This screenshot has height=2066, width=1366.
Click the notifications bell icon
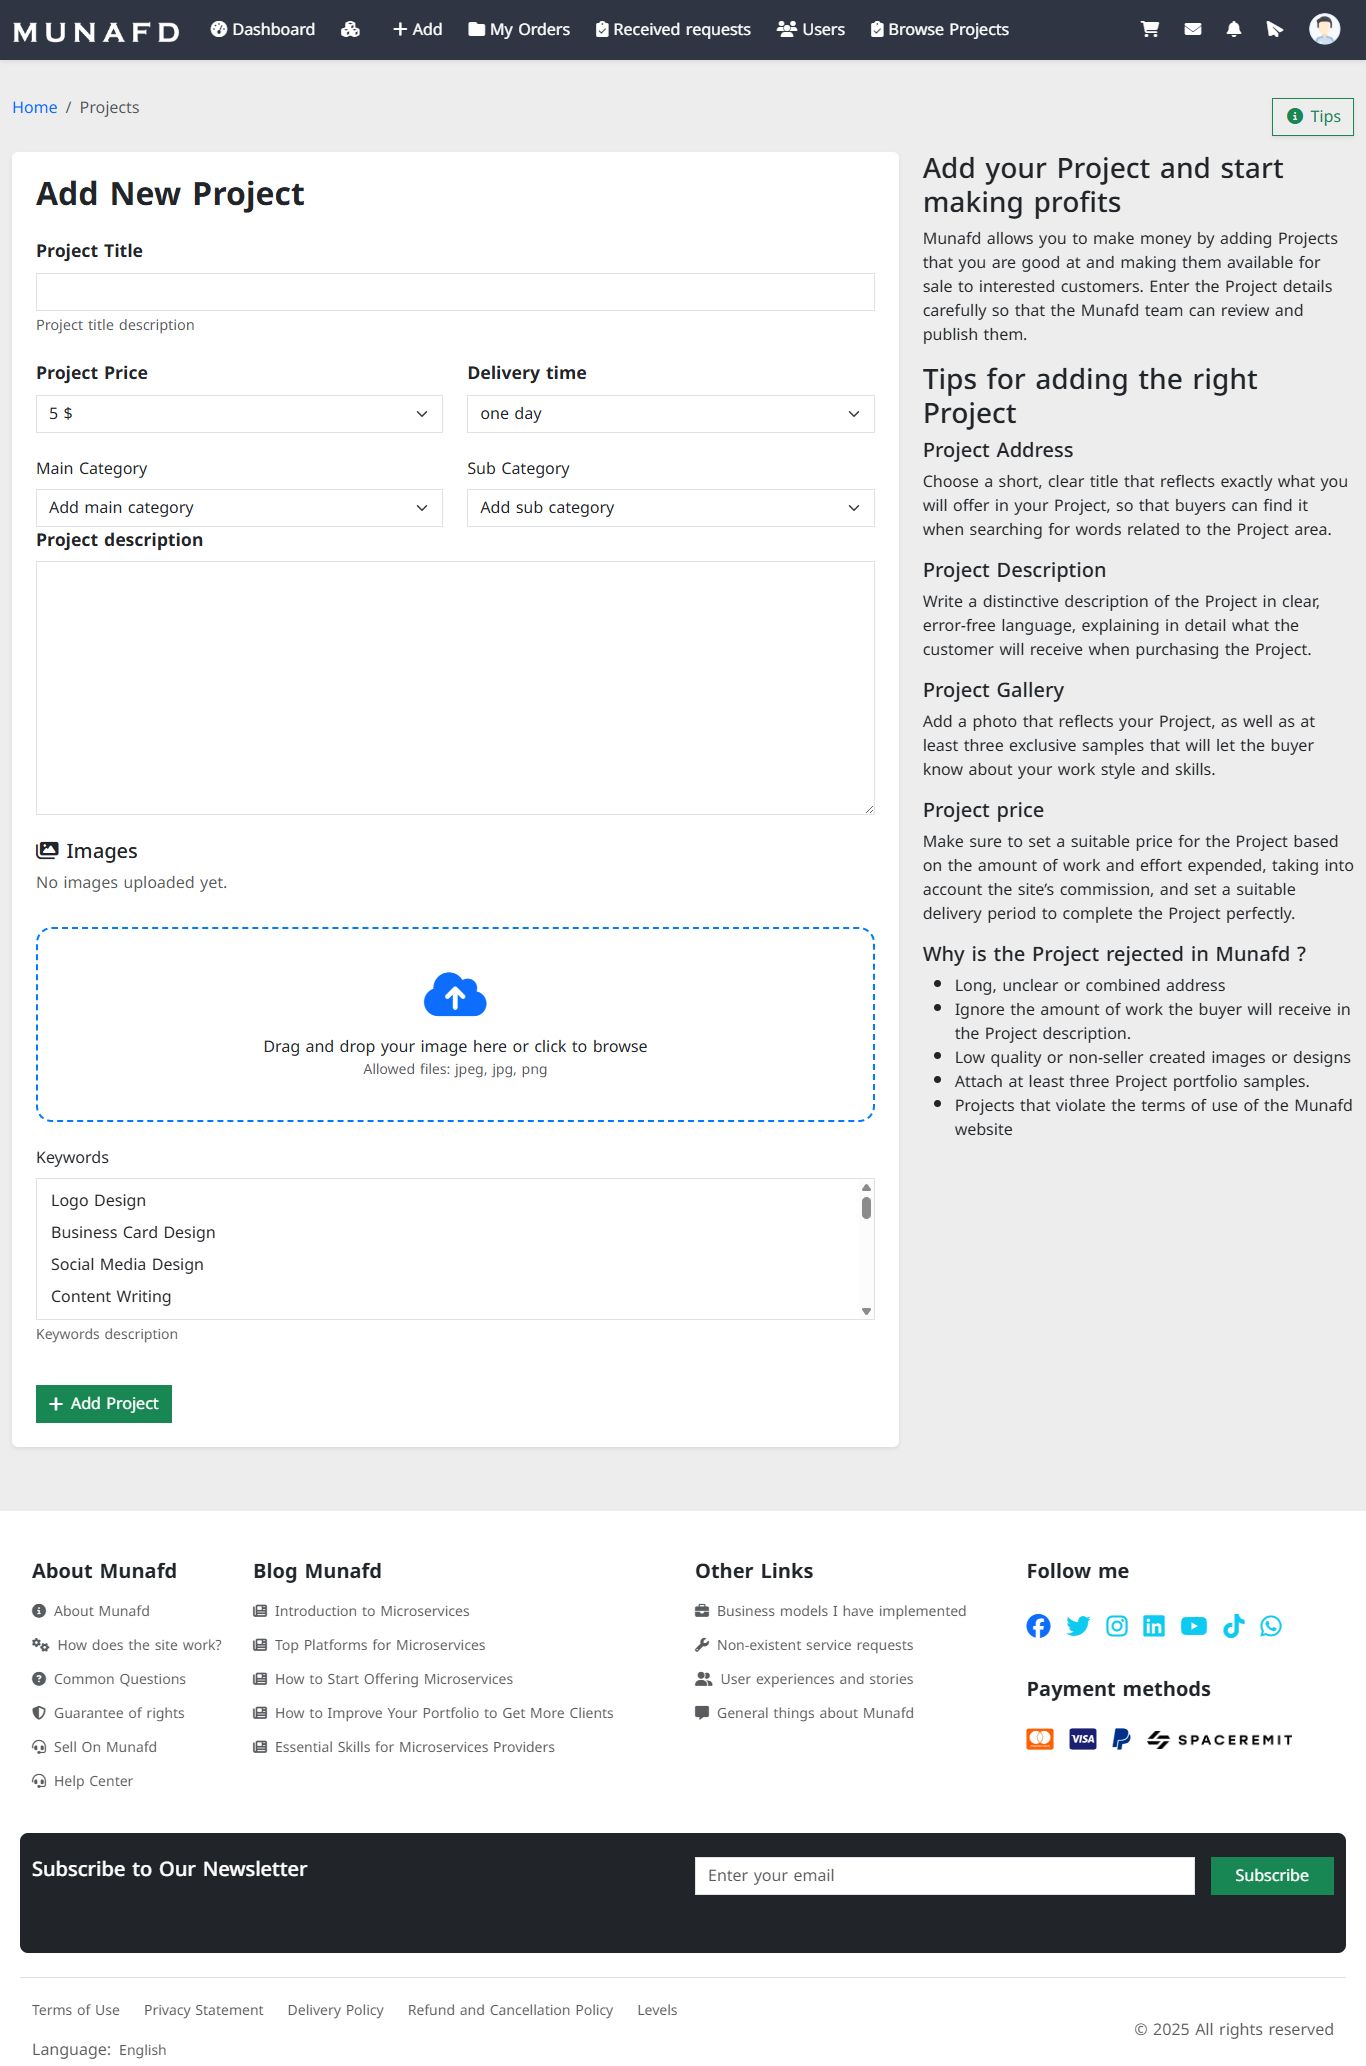coord(1234,29)
